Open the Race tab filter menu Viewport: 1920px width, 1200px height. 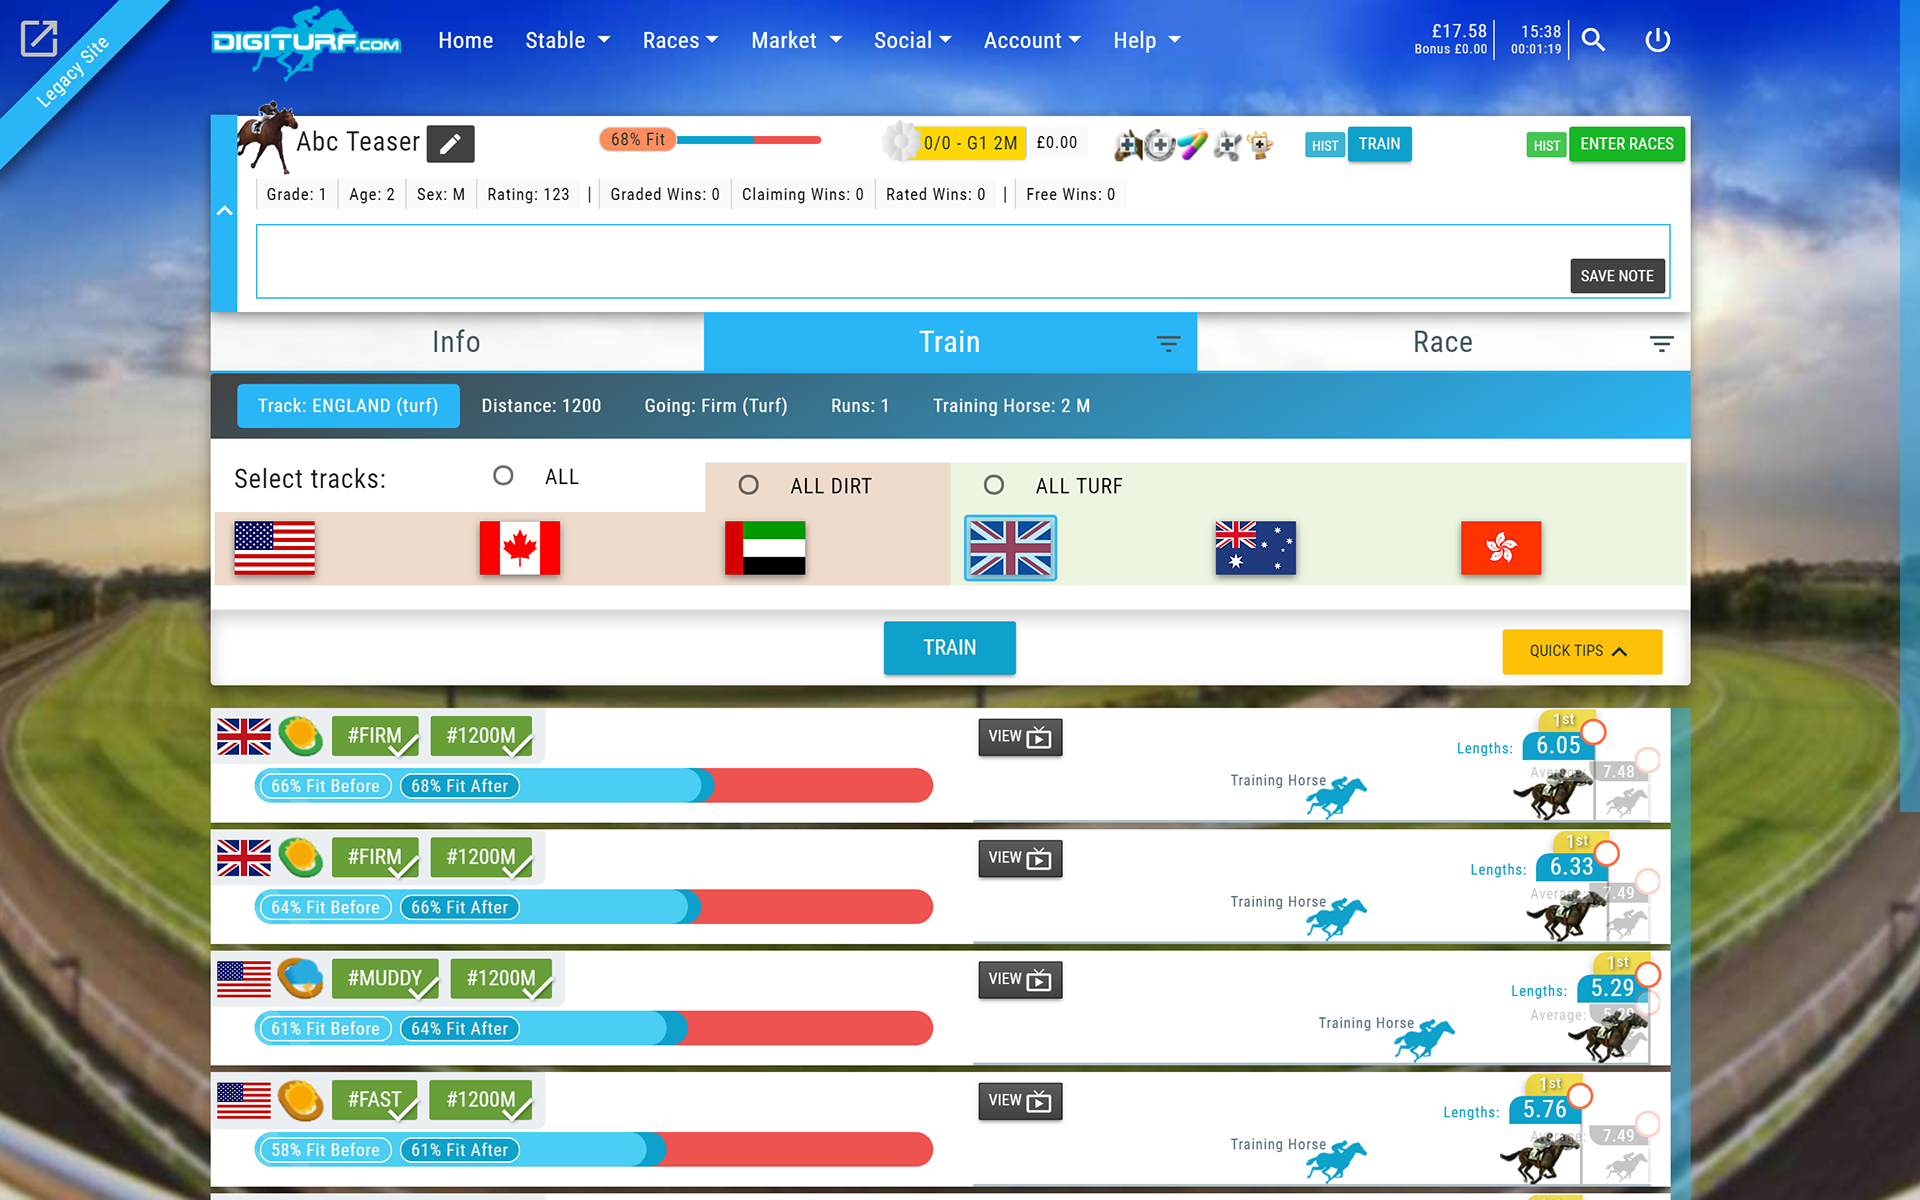(x=1661, y=343)
